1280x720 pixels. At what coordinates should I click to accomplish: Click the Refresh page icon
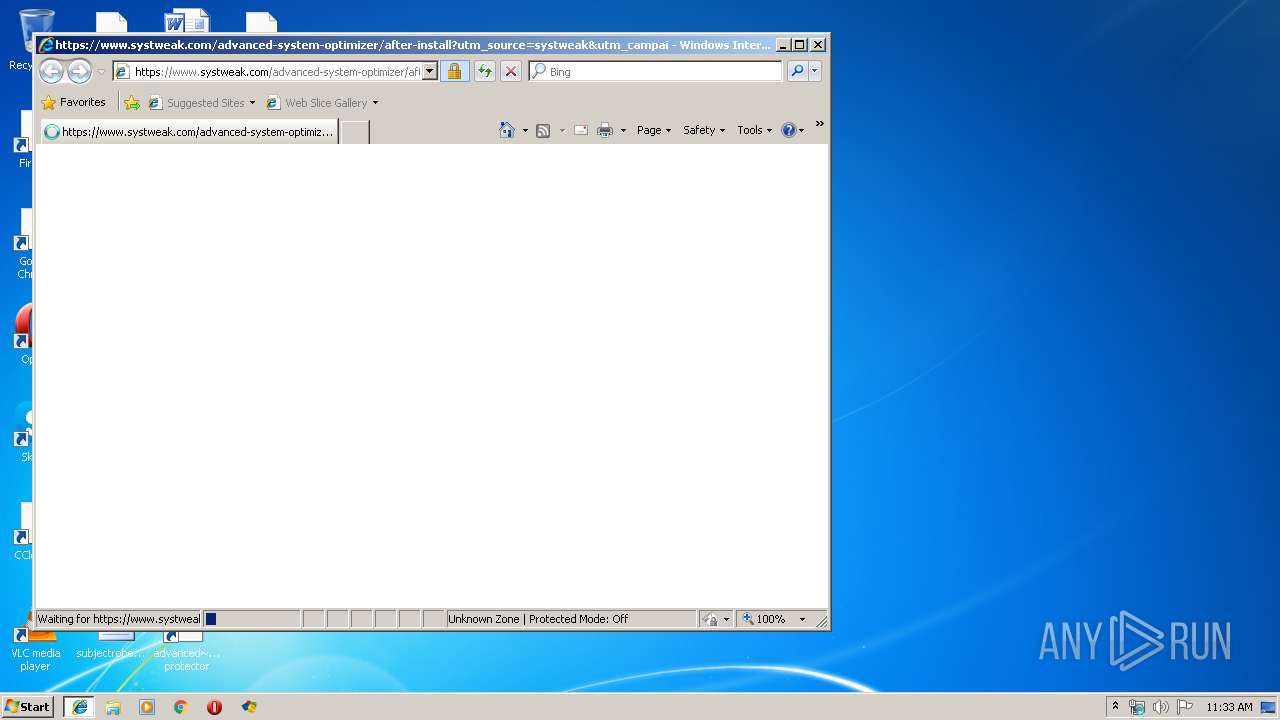coord(485,71)
